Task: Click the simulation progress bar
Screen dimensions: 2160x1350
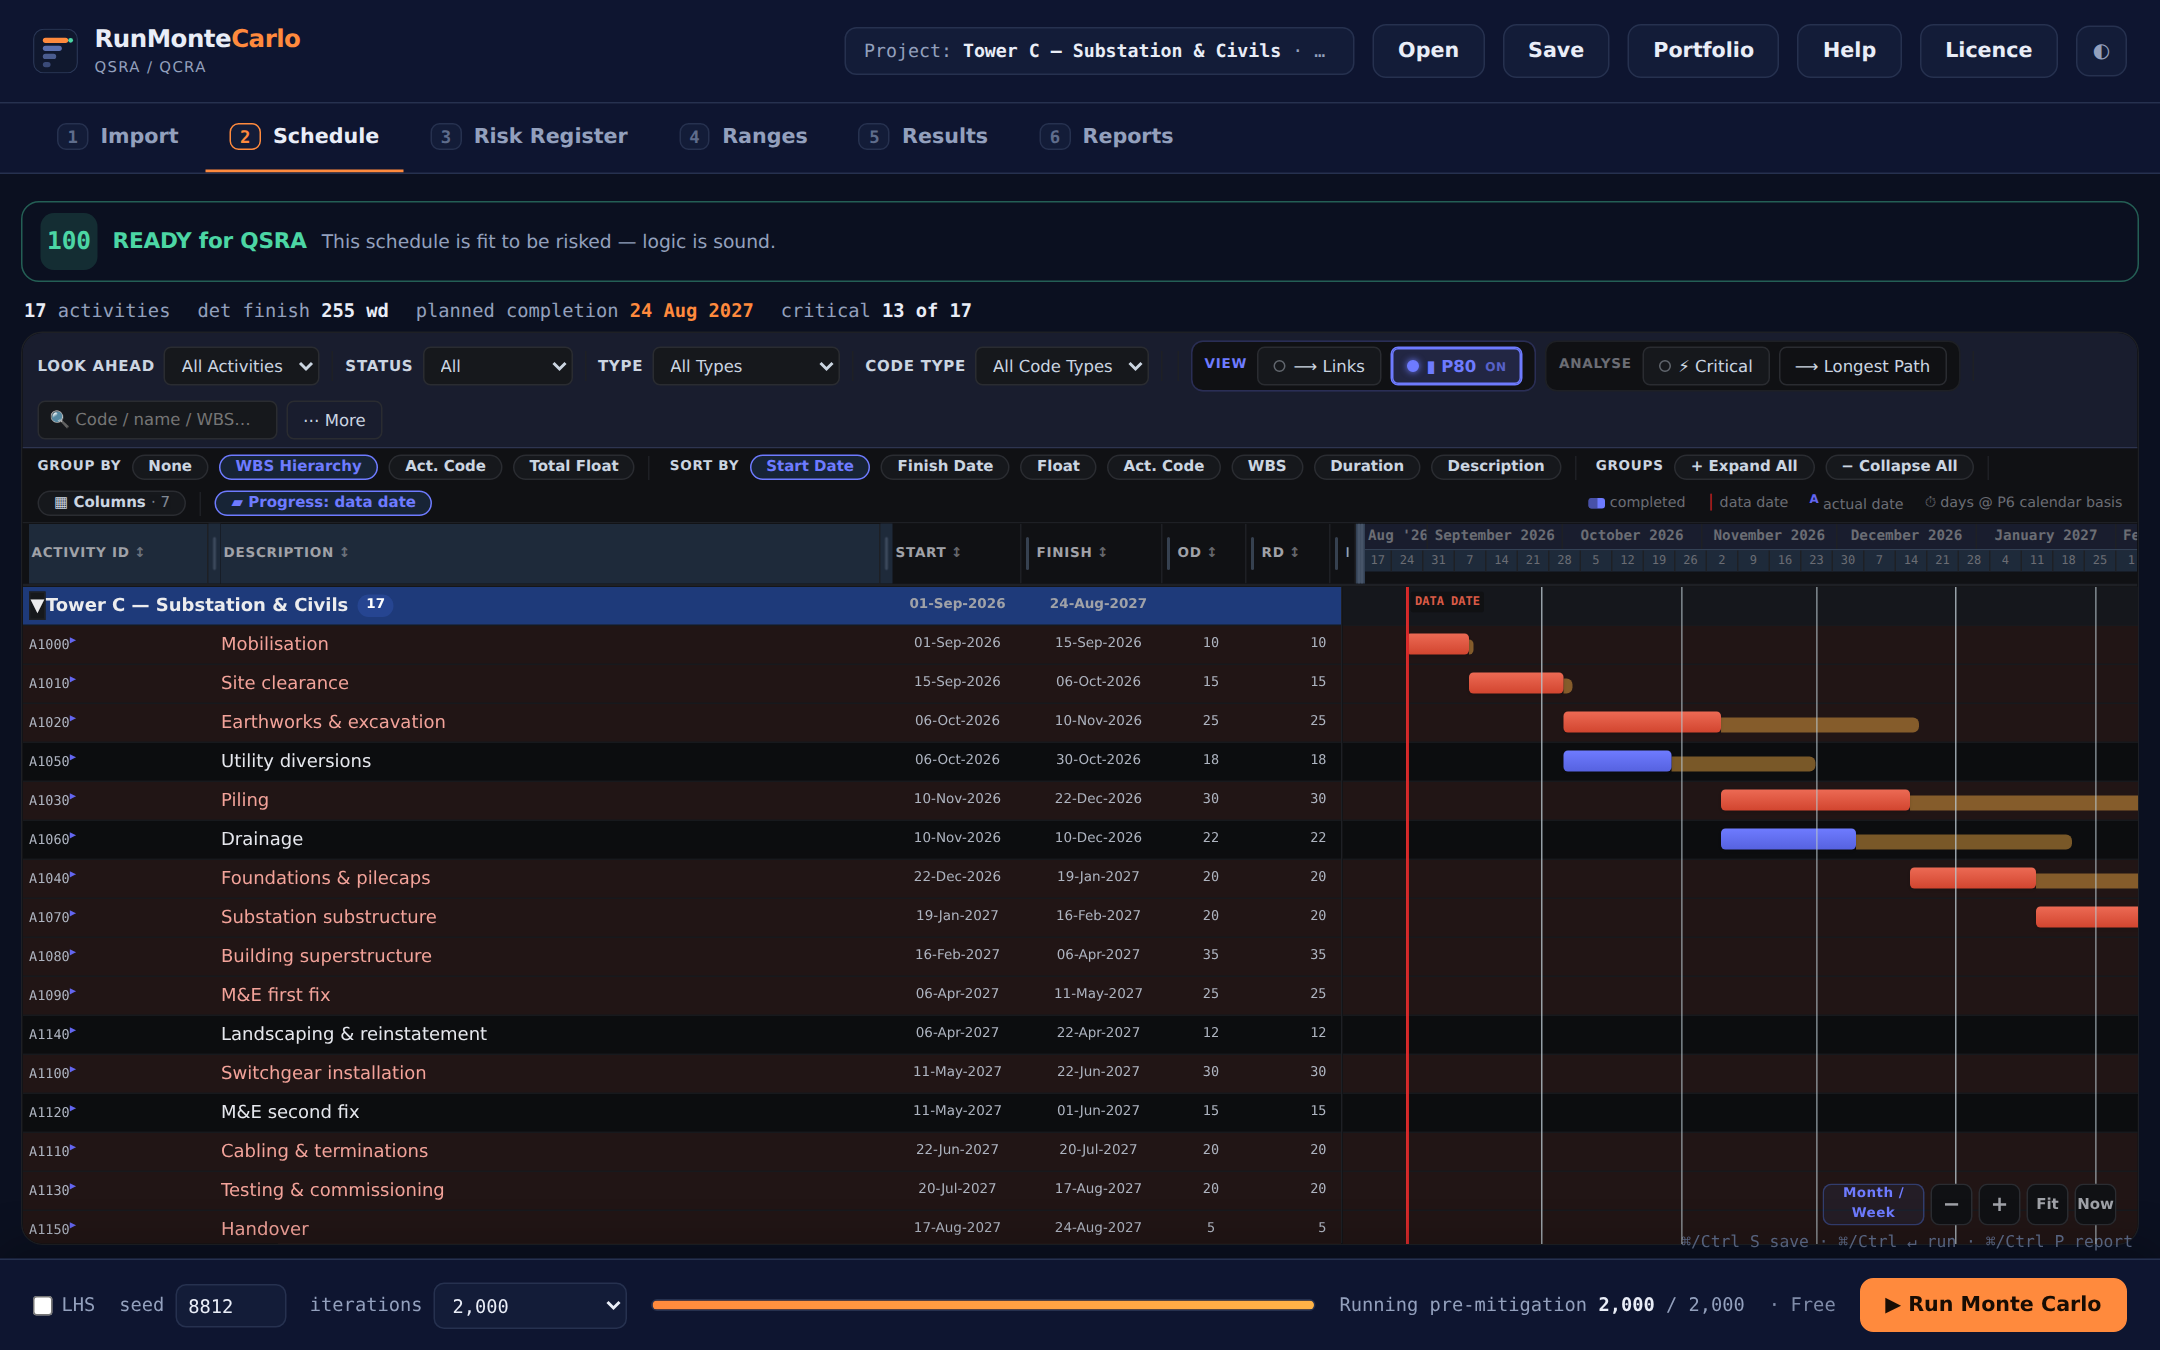Action: 983,1305
